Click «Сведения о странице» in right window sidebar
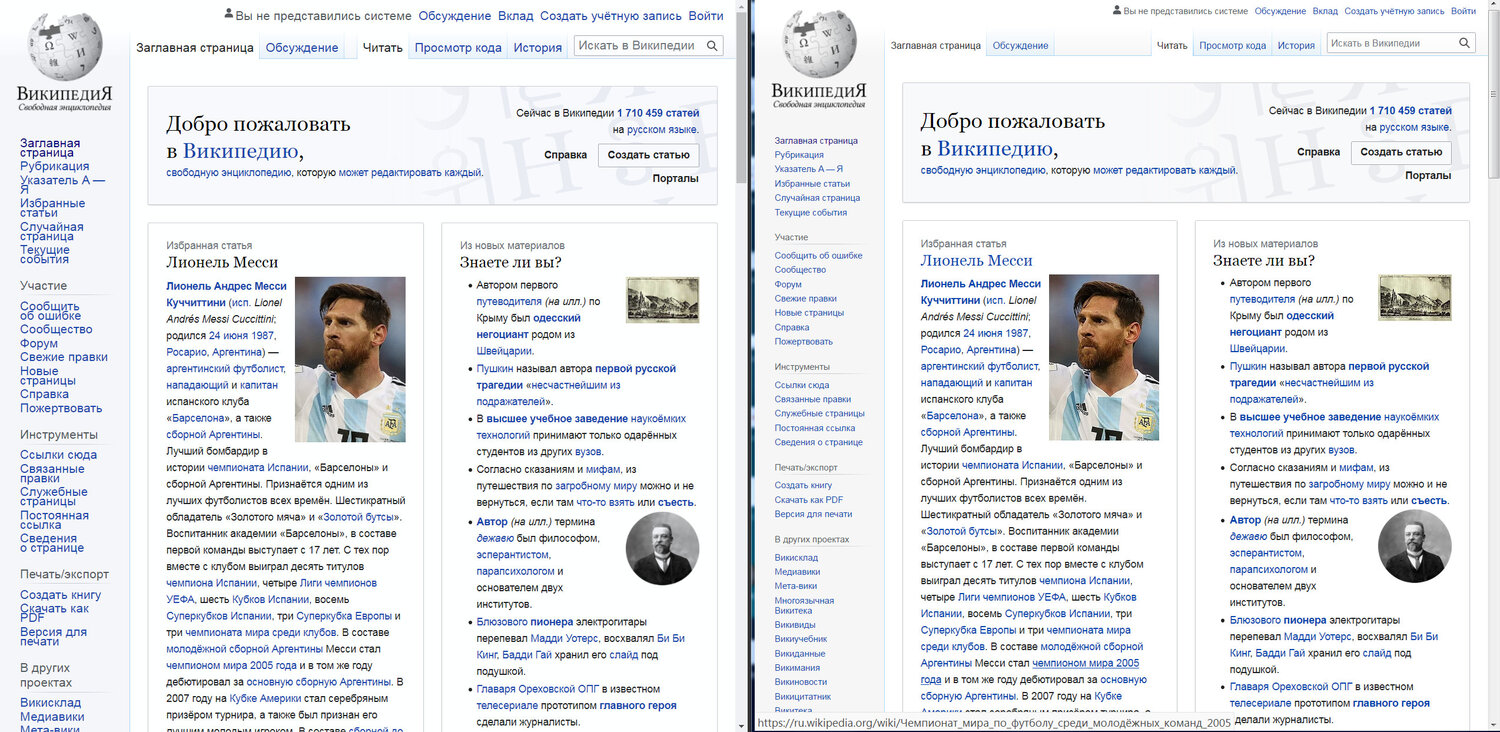Screen dimensions: 1500x732 [818, 442]
